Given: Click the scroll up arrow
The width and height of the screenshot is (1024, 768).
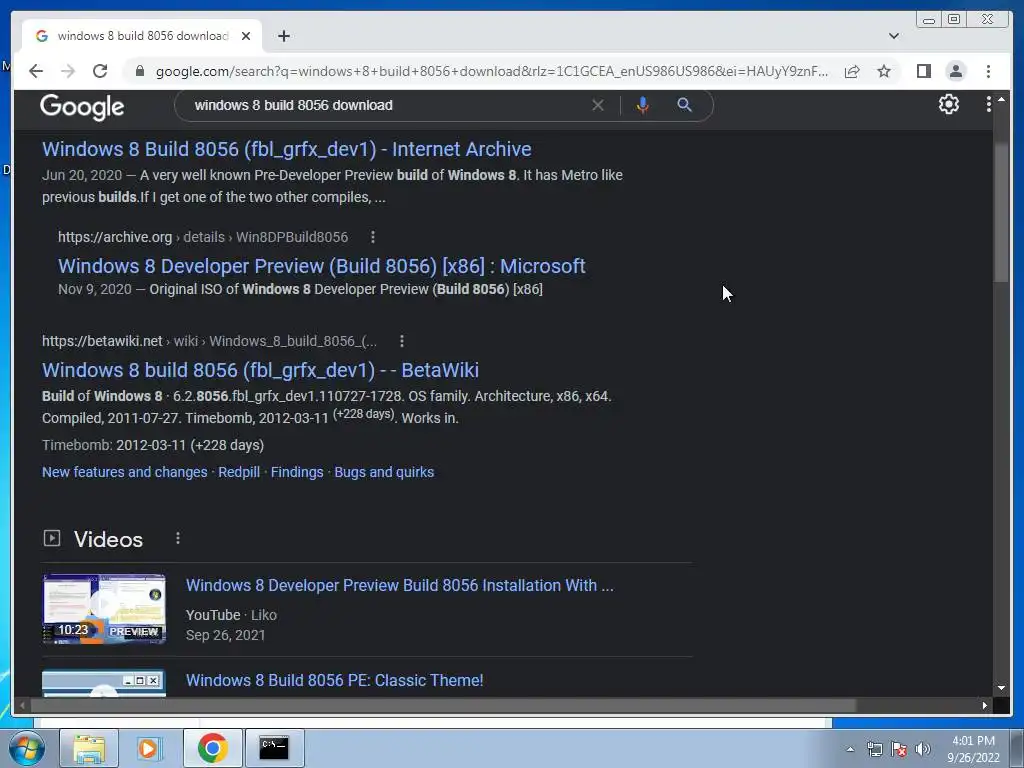Looking at the screenshot, I should [x=1001, y=99].
